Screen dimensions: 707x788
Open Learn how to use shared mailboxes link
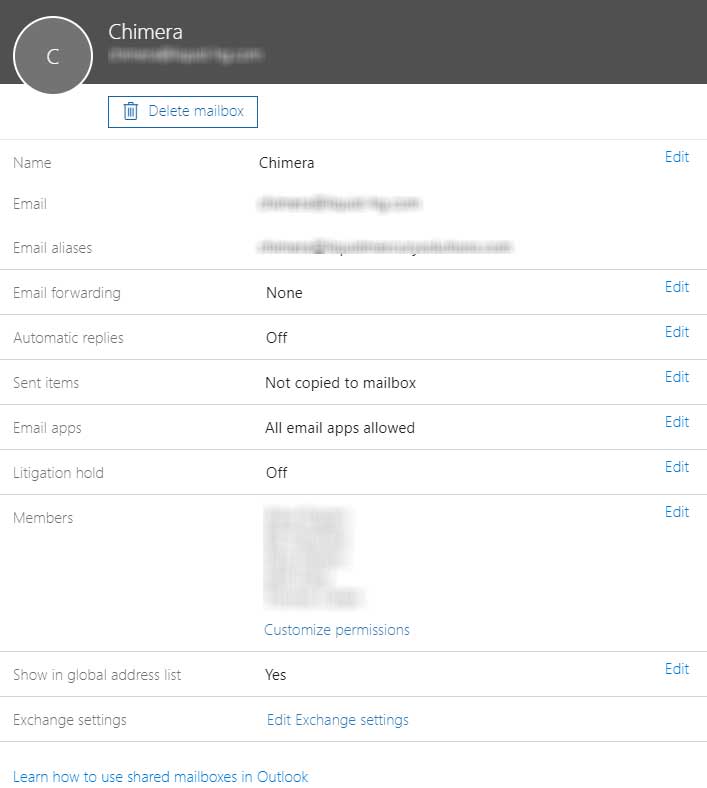pos(160,777)
